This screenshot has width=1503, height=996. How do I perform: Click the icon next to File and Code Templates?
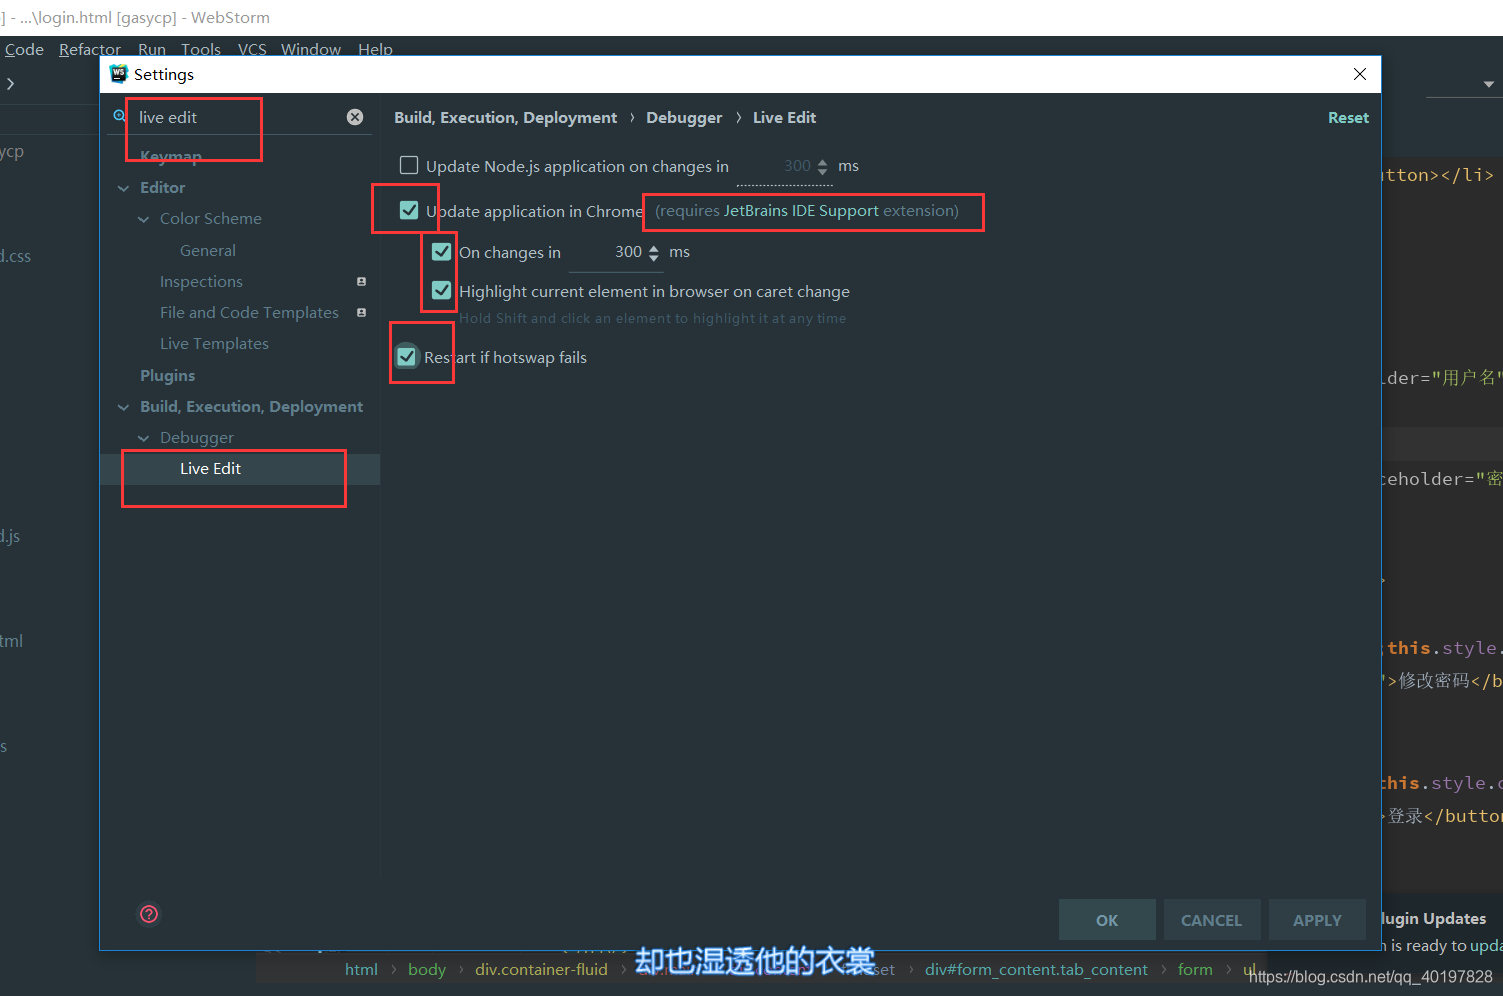(360, 313)
